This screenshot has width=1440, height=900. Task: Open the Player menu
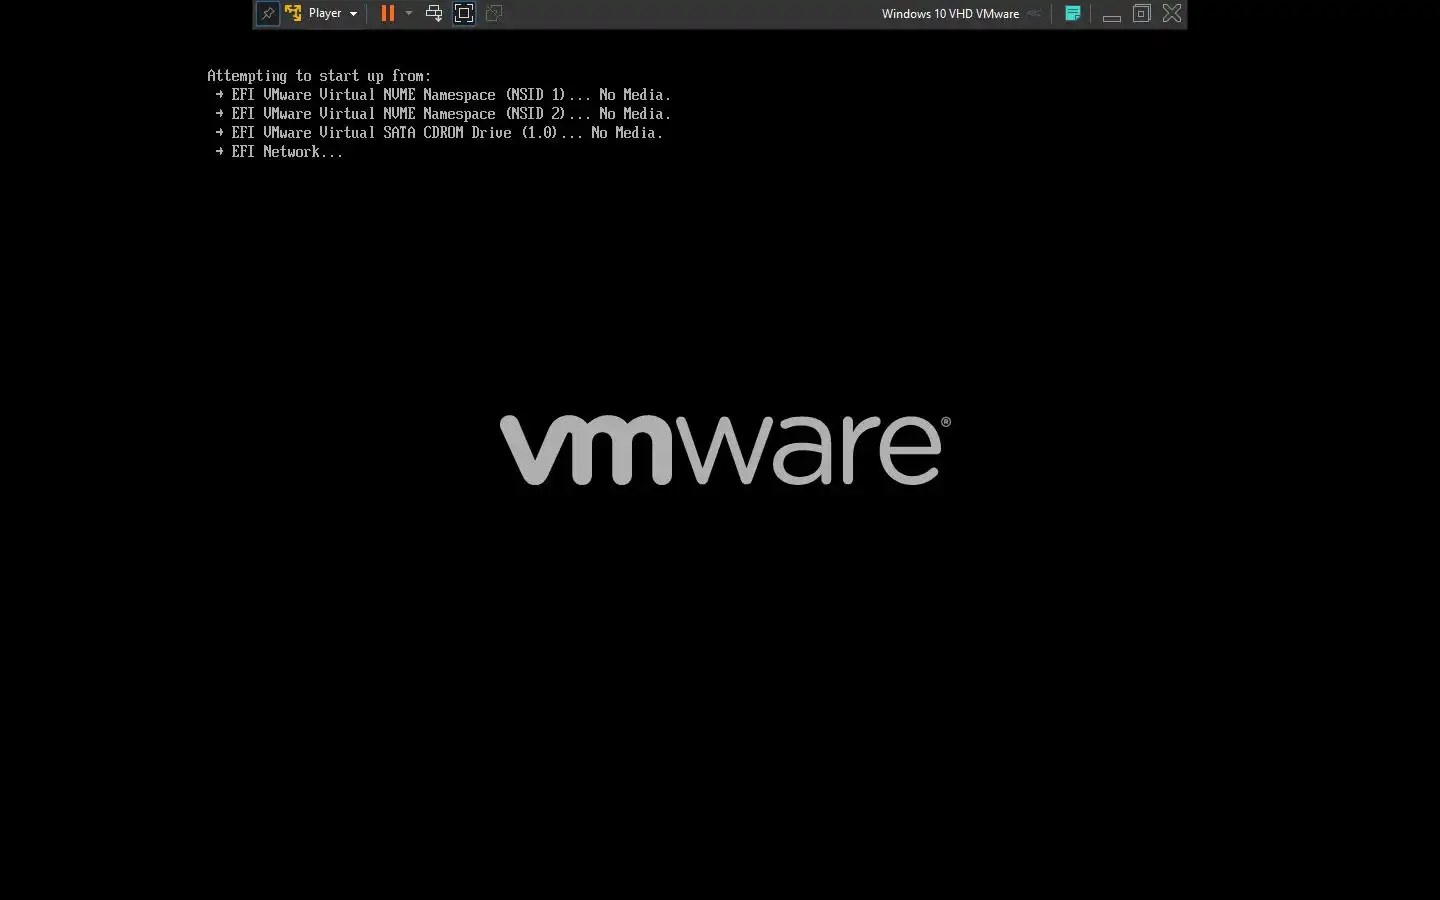(x=332, y=14)
